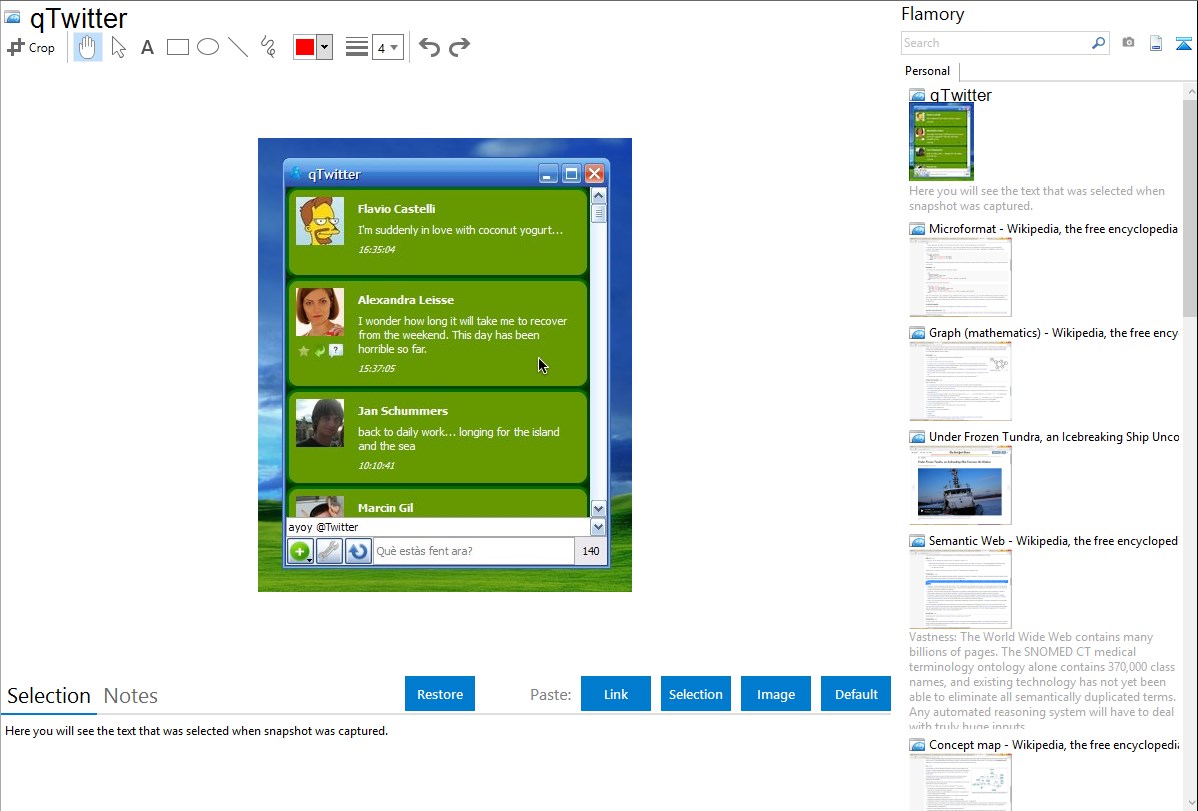Pick the rectangle shape tool
The image size is (1198, 811).
pyautogui.click(x=177, y=47)
